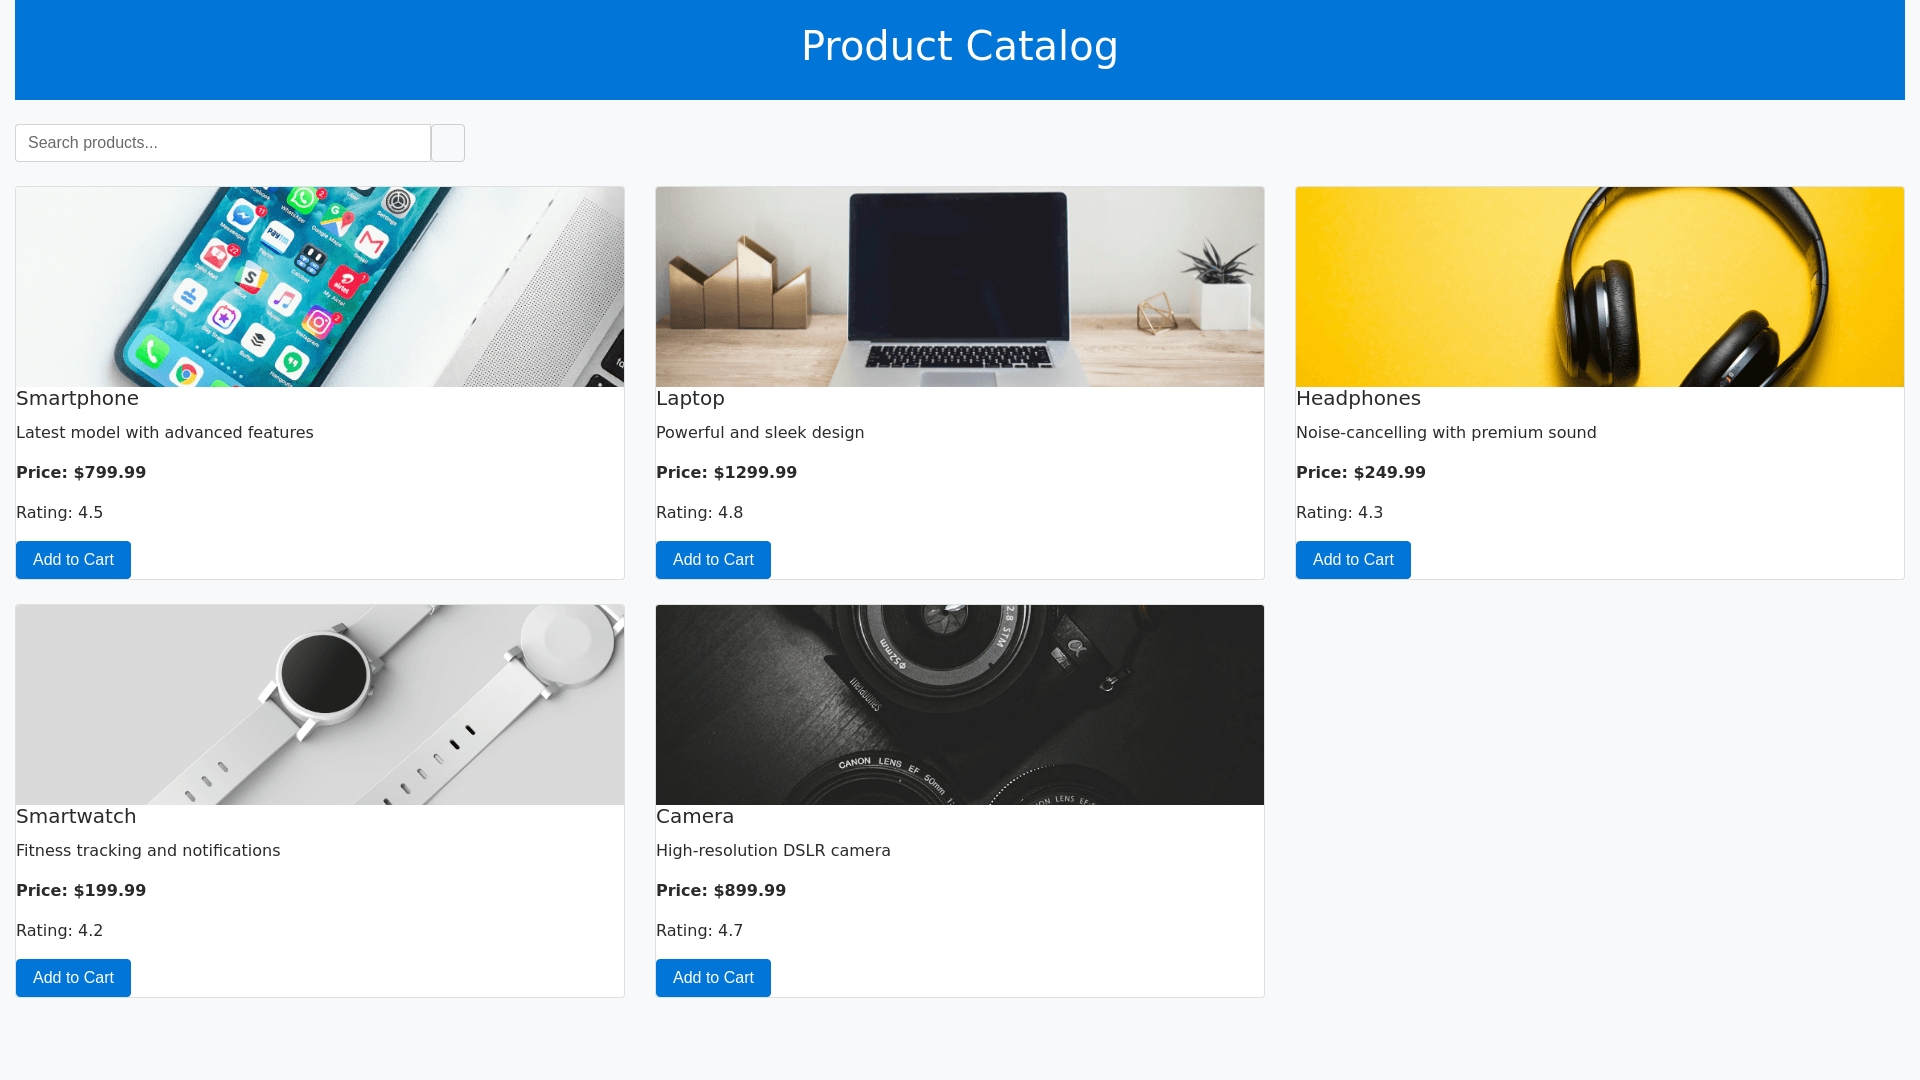Screen dimensions: 1920x1080
Task: Click the Laptop product title
Action: (690, 398)
